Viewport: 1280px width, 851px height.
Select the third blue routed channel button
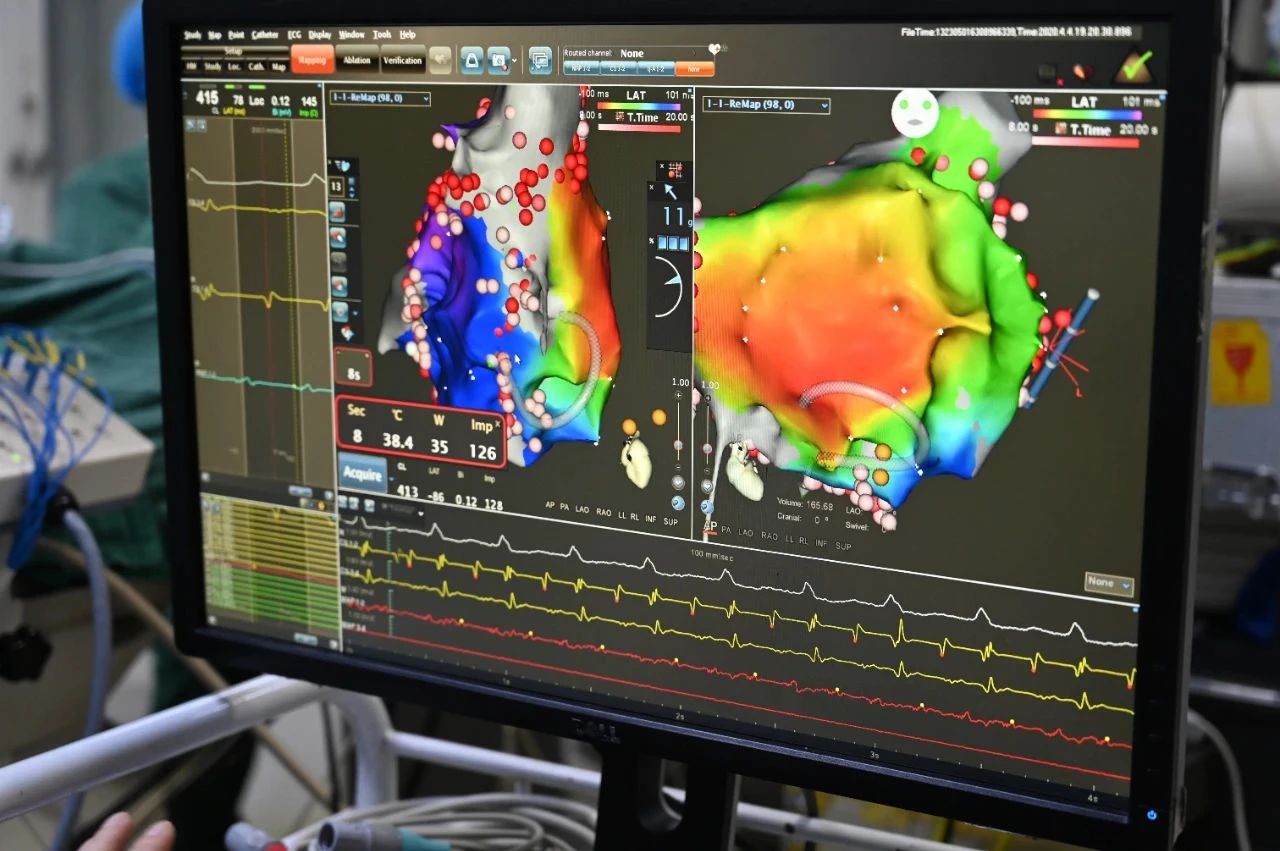pyautogui.click(x=656, y=69)
